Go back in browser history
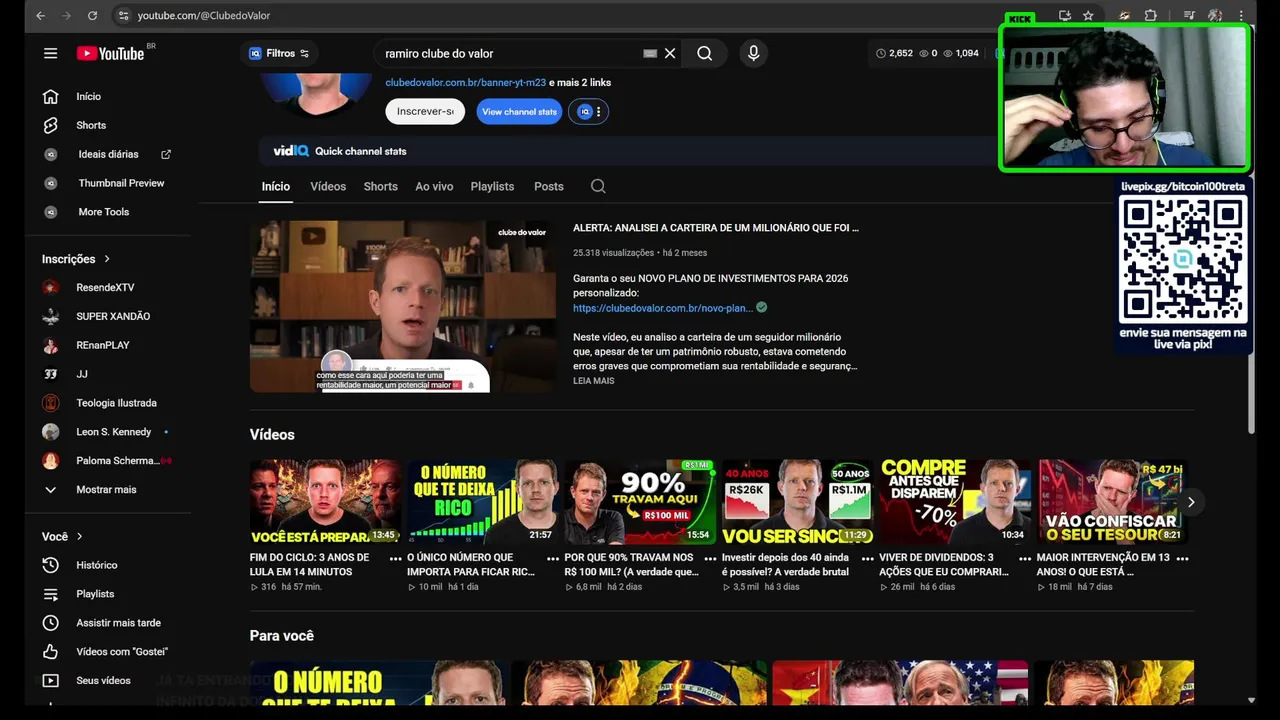This screenshot has height=720, width=1280. point(40,15)
